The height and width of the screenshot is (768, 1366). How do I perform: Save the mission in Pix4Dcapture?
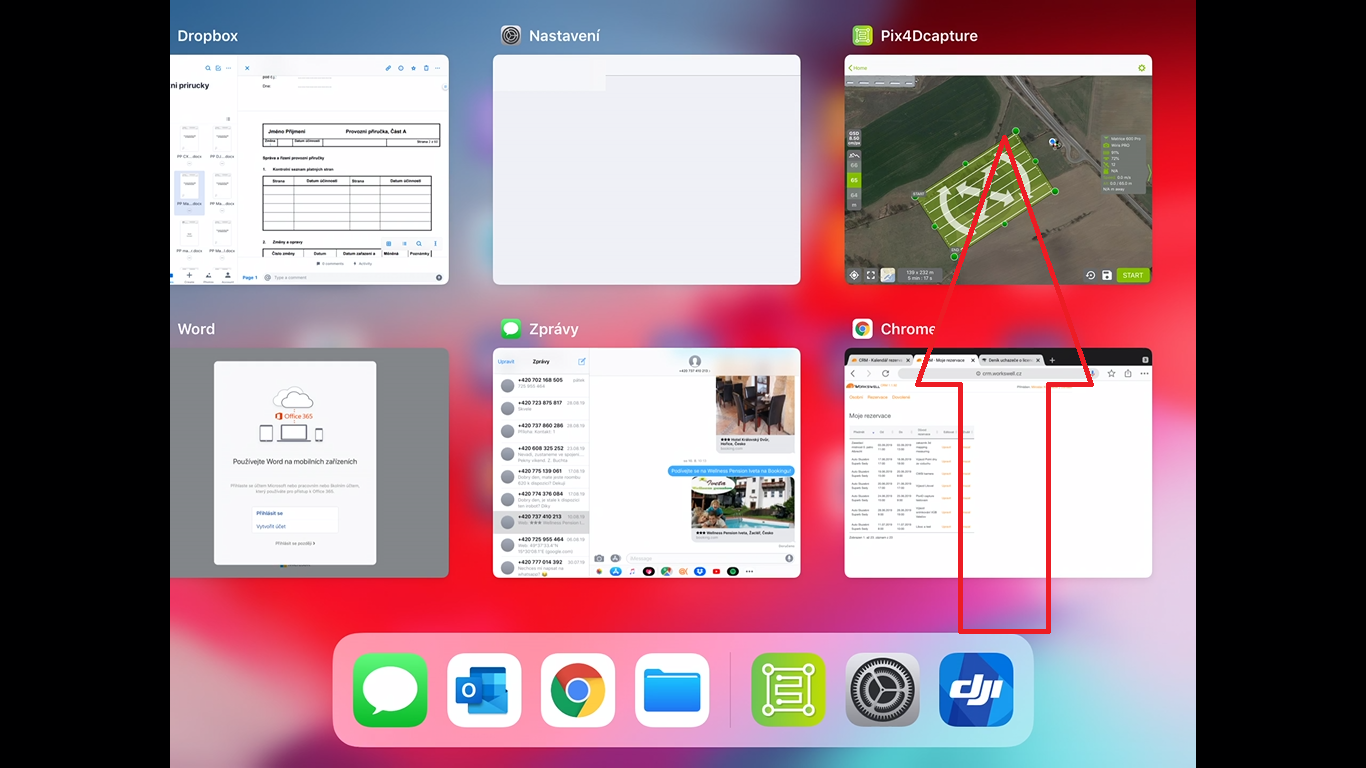pos(1107,275)
